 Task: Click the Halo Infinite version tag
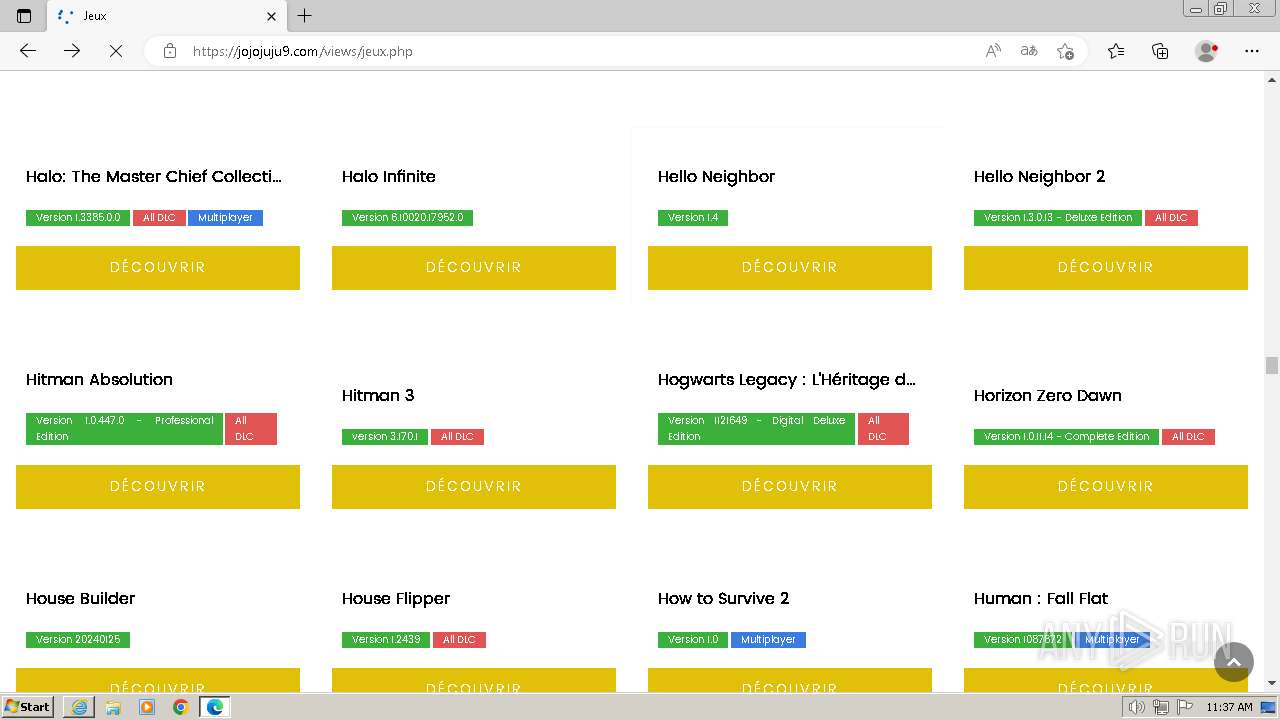point(407,218)
